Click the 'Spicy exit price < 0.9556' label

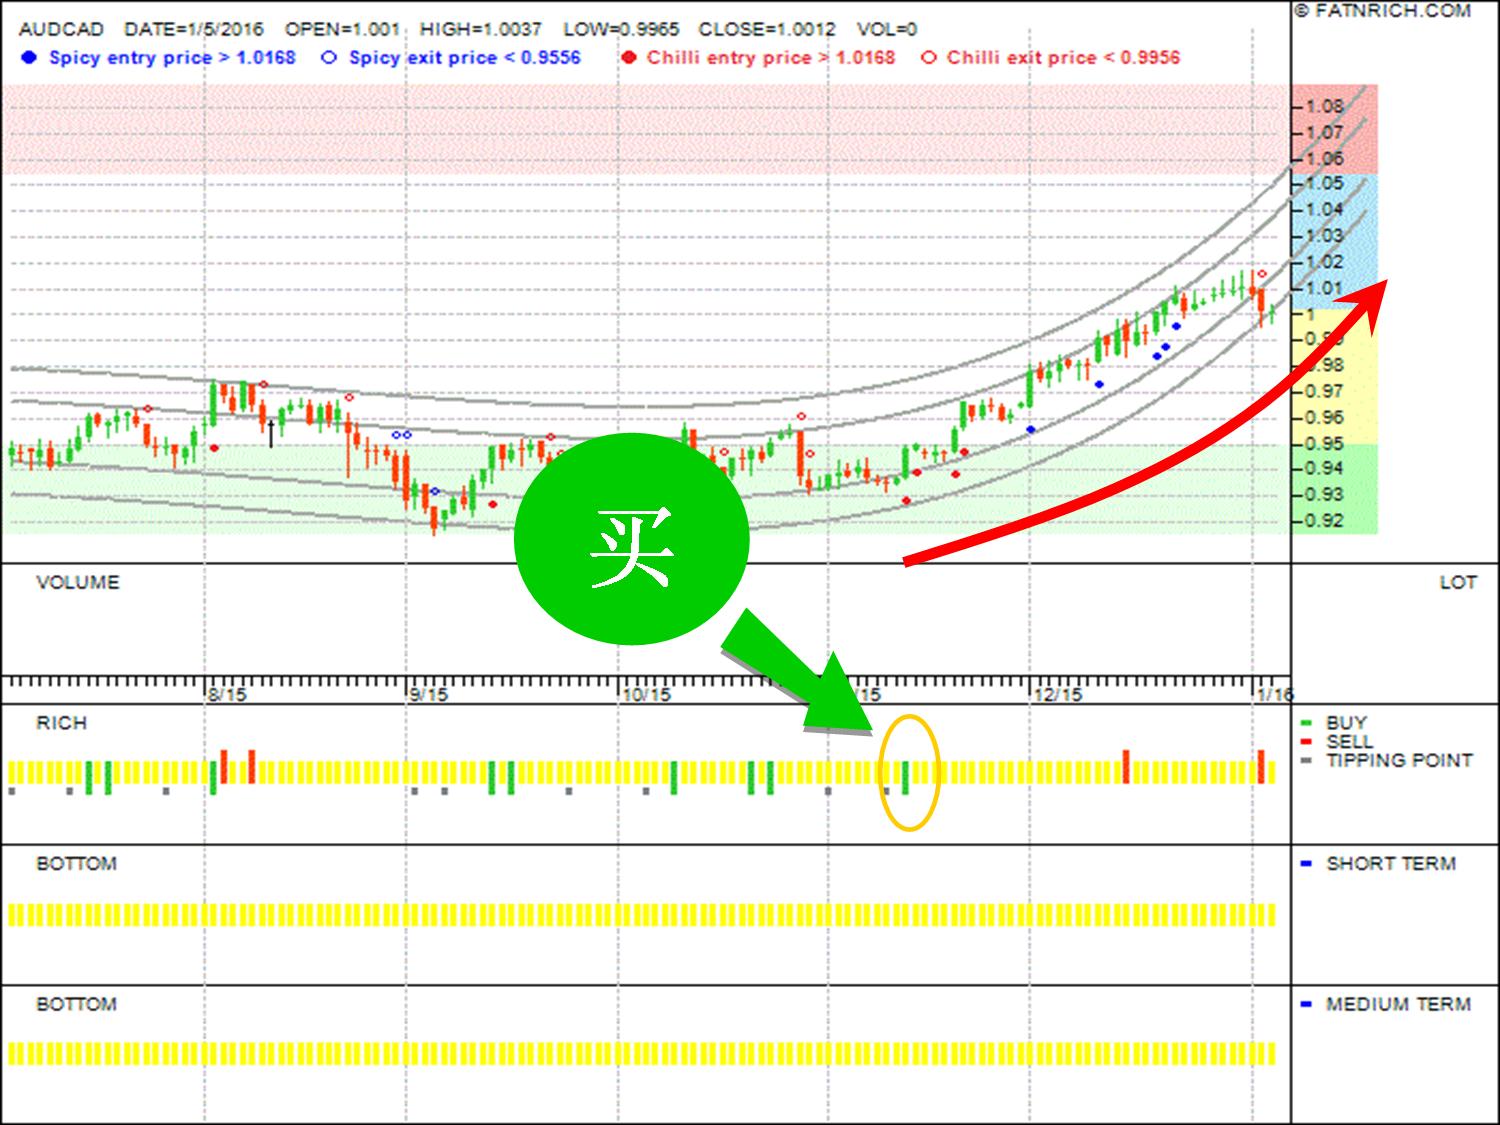click(465, 57)
